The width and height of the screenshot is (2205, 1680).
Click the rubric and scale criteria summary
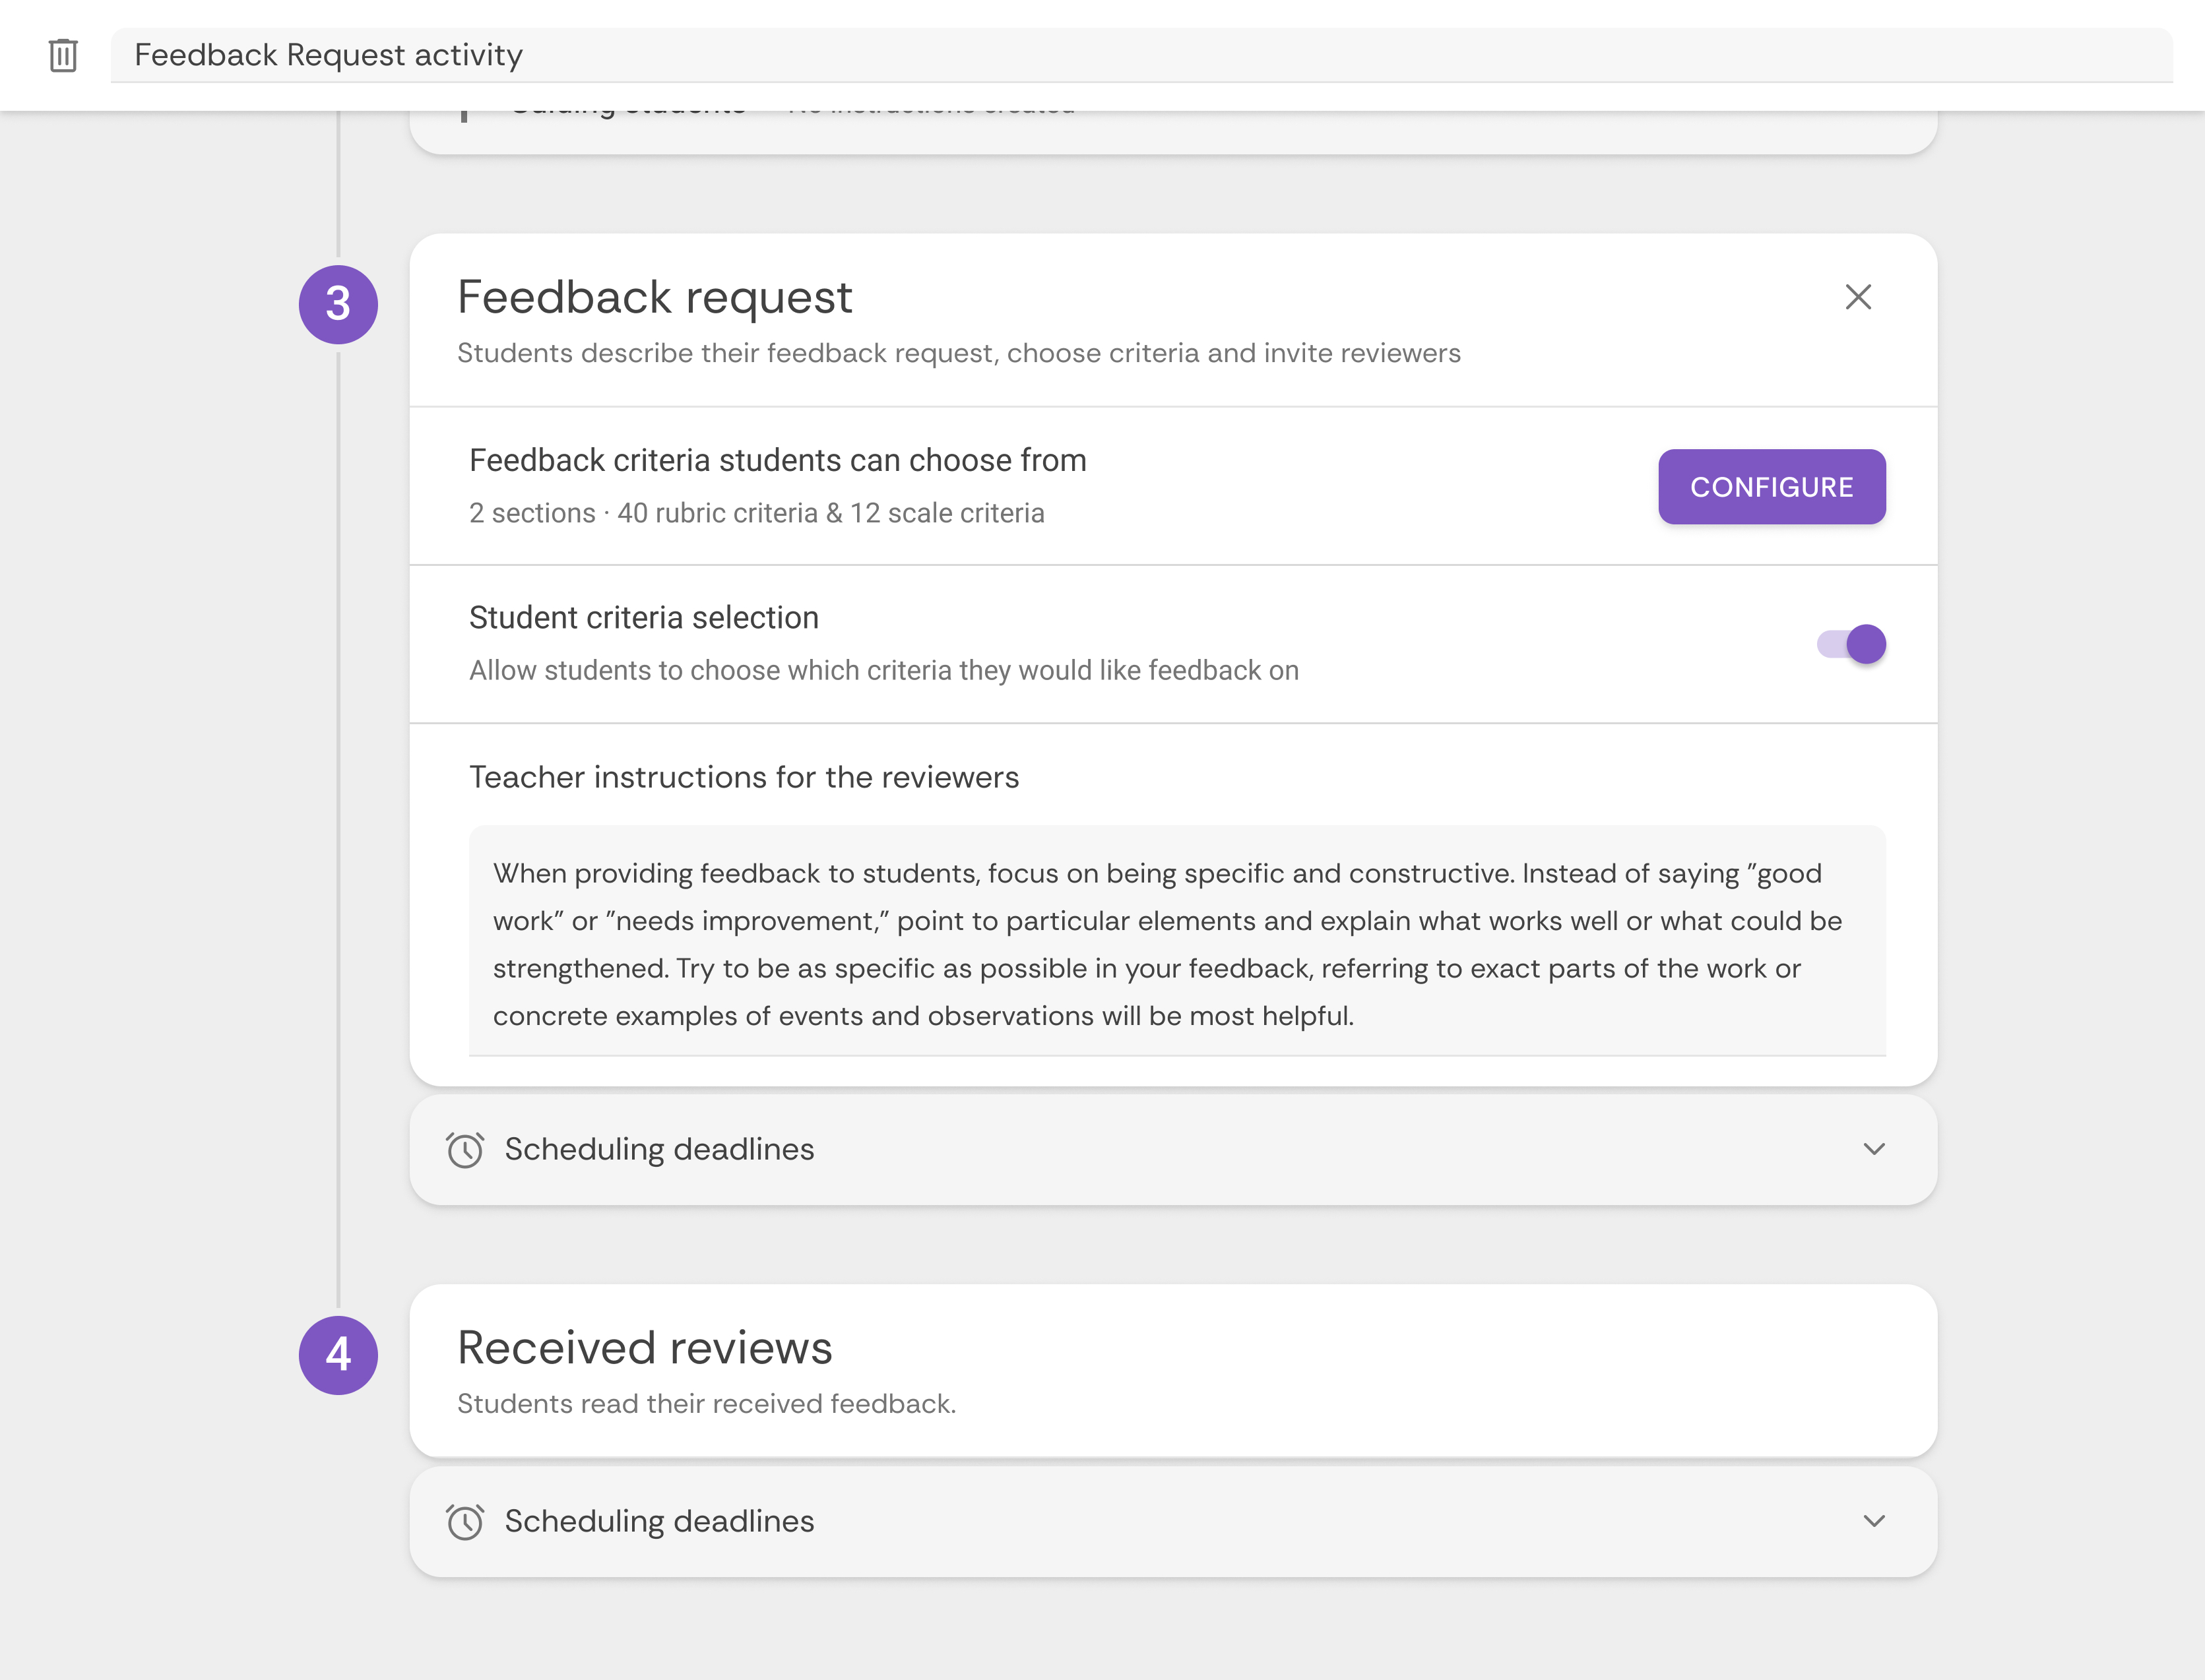pyautogui.click(x=757, y=513)
